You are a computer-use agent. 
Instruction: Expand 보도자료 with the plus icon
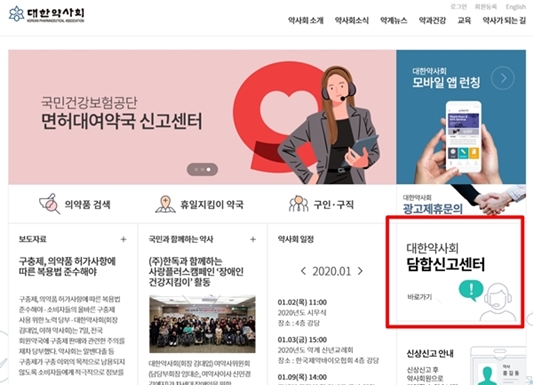[x=123, y=240]
